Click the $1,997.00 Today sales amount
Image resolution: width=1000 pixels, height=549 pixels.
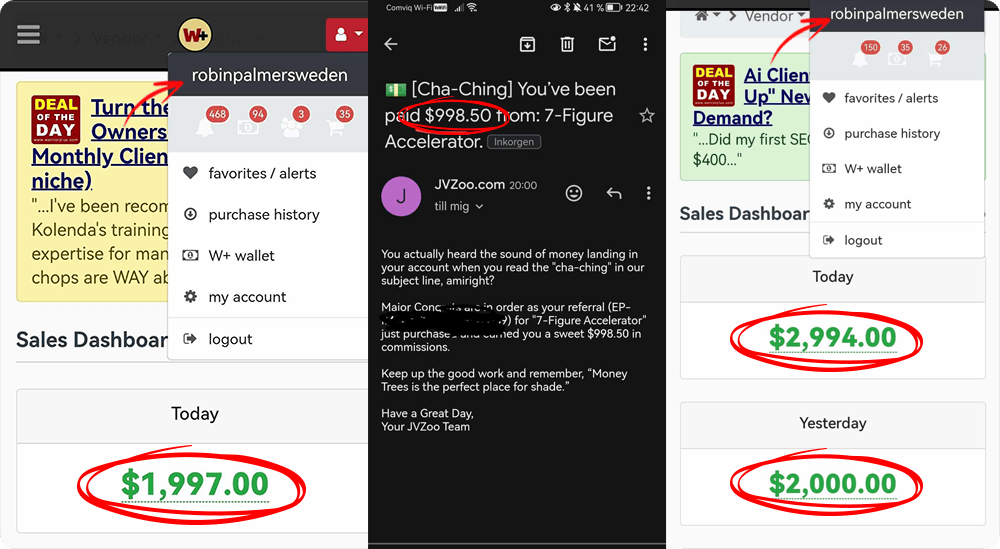click(x=194, y=483)
